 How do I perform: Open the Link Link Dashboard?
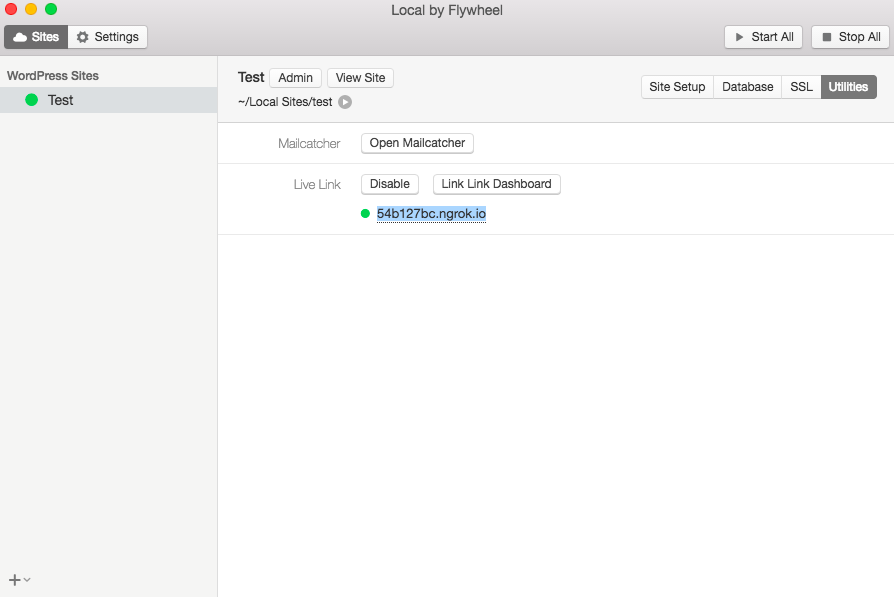pos(497,184)
